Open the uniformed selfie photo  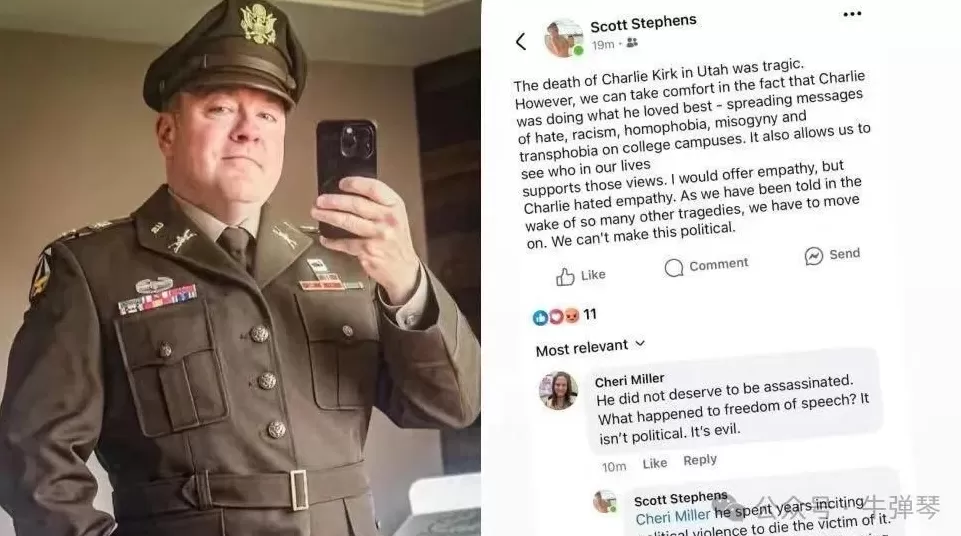pyautogui.click(x=240, y=268)
